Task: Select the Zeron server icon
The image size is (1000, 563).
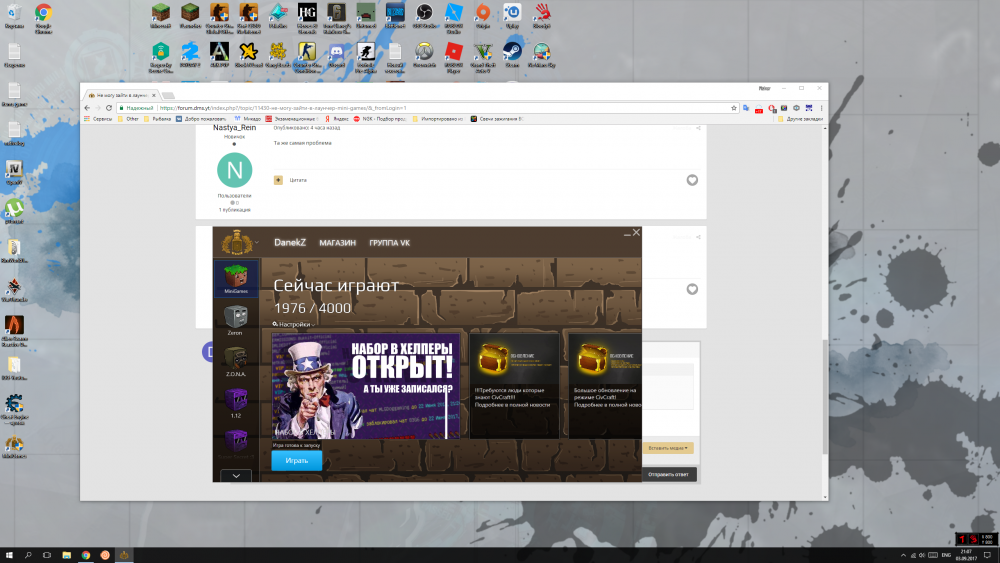Action: pyautogui.click(x=236, y=316)
